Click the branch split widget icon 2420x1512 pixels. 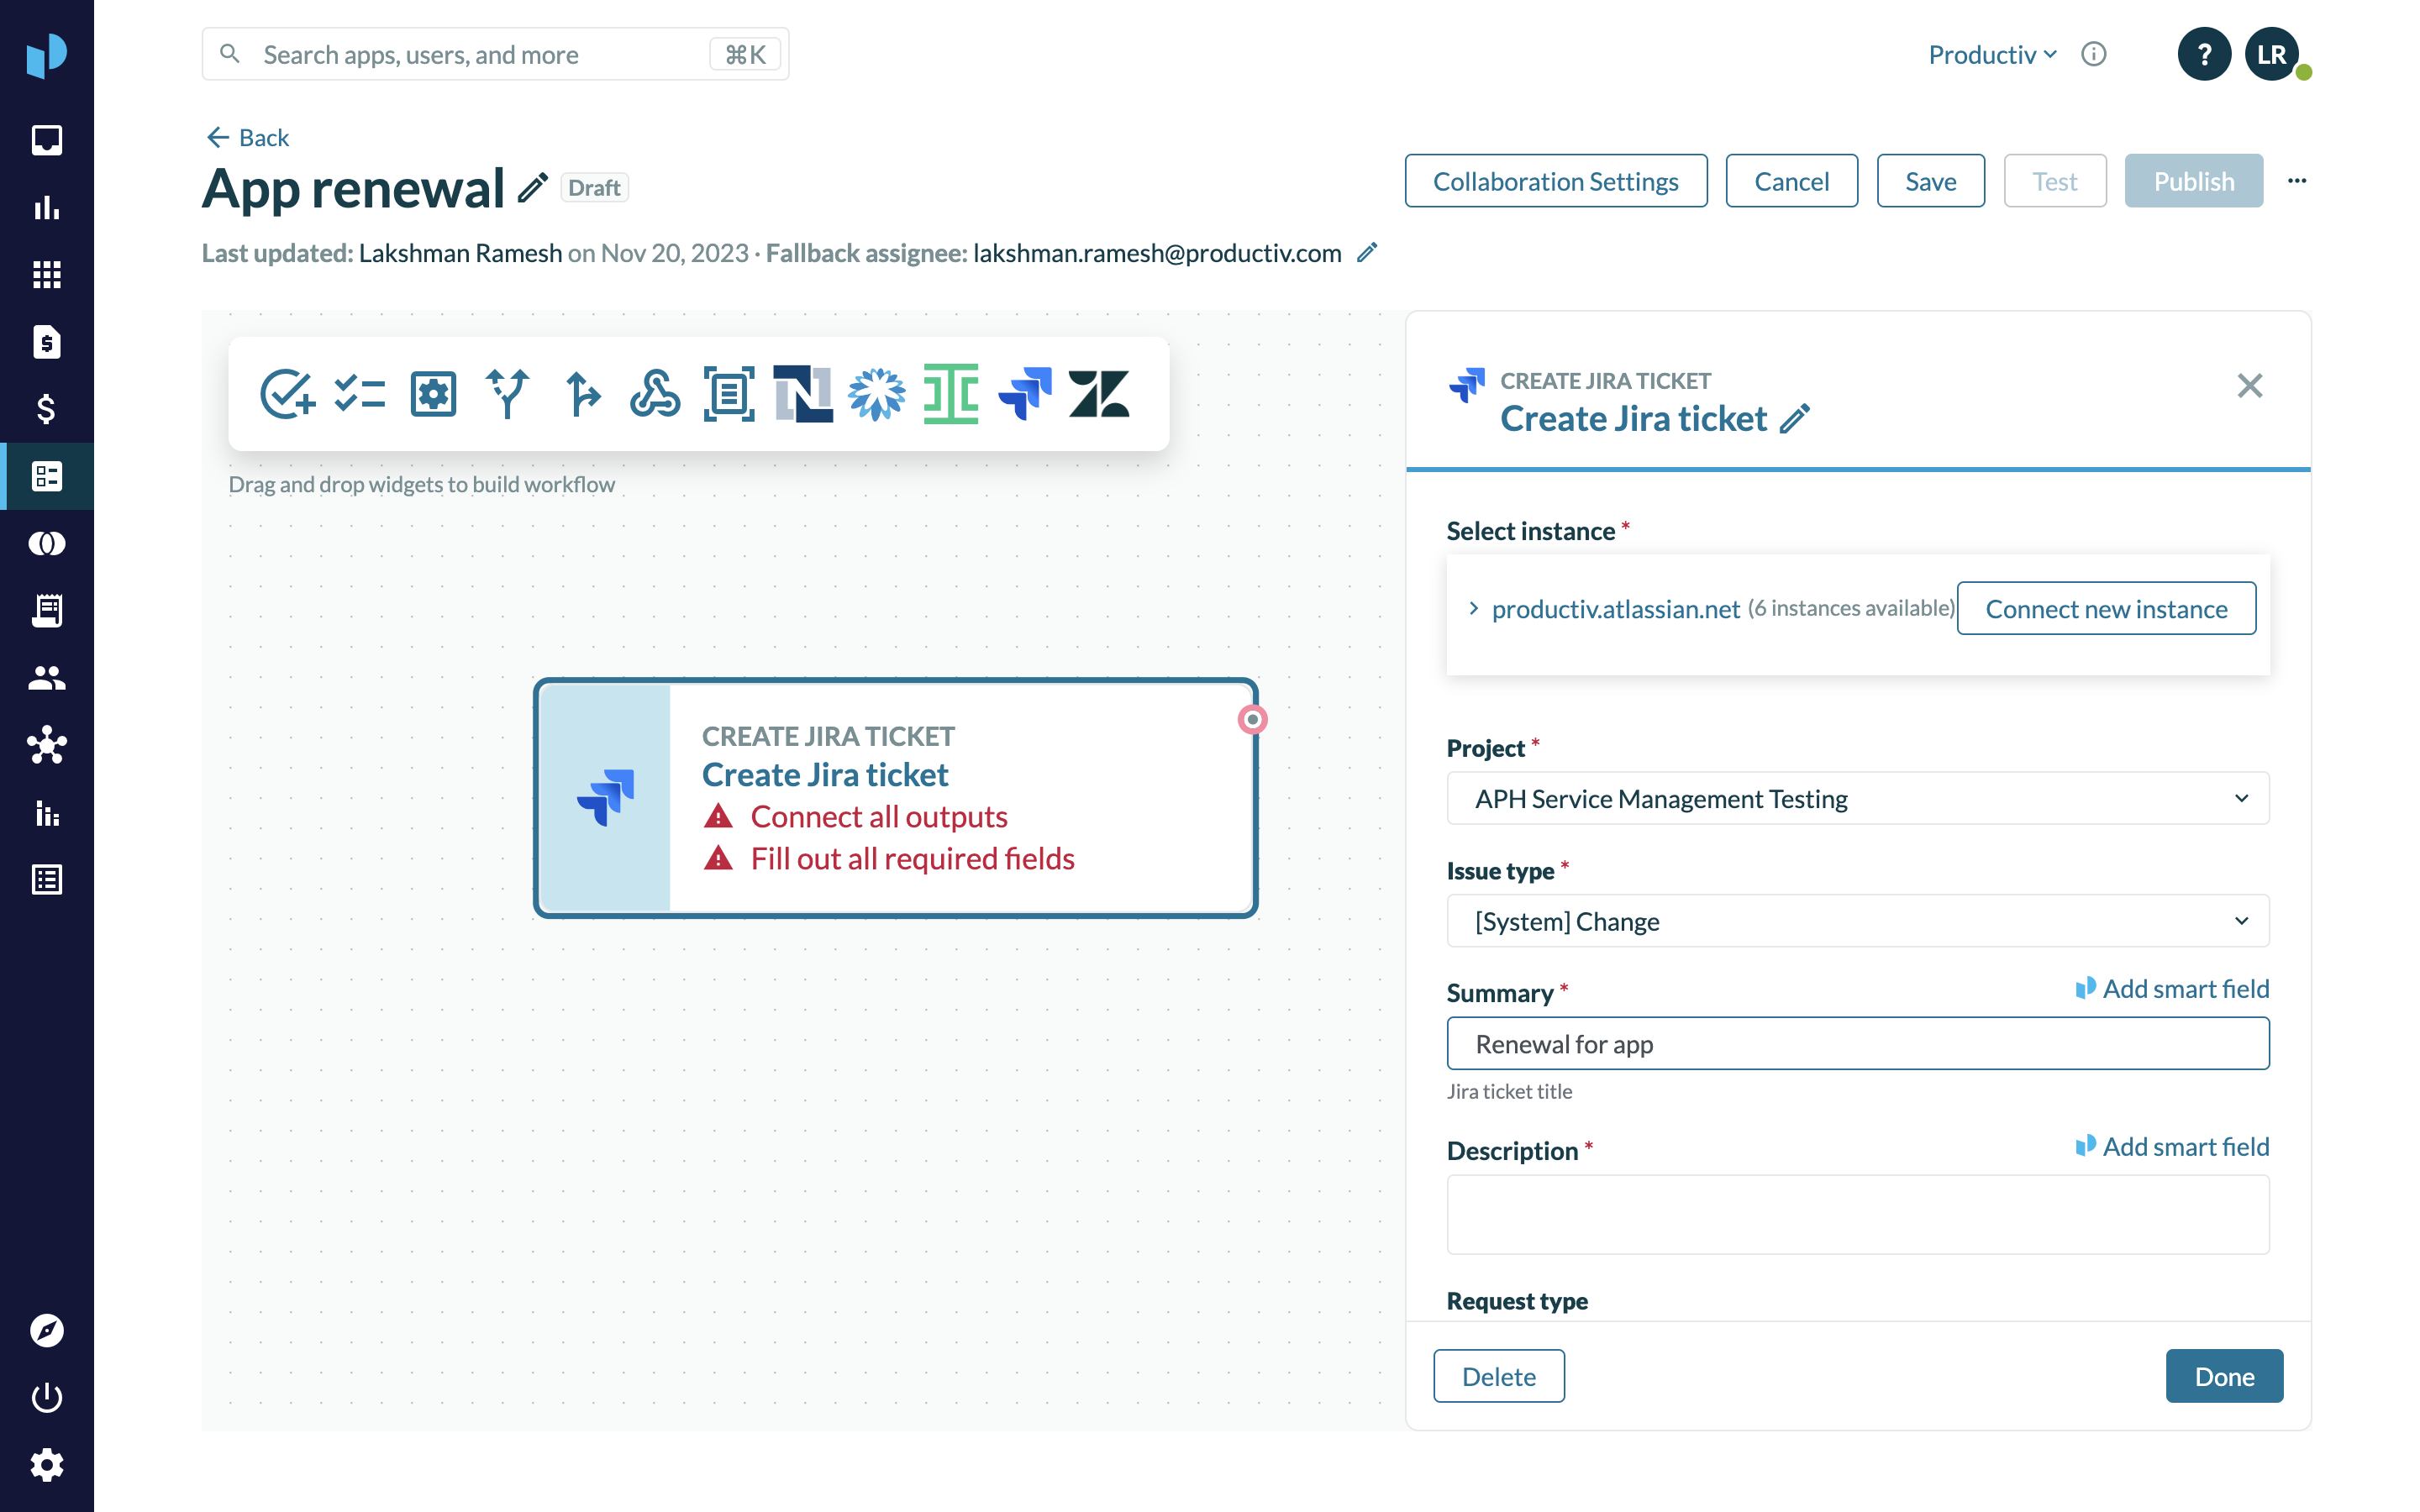[x=507, y=393]
